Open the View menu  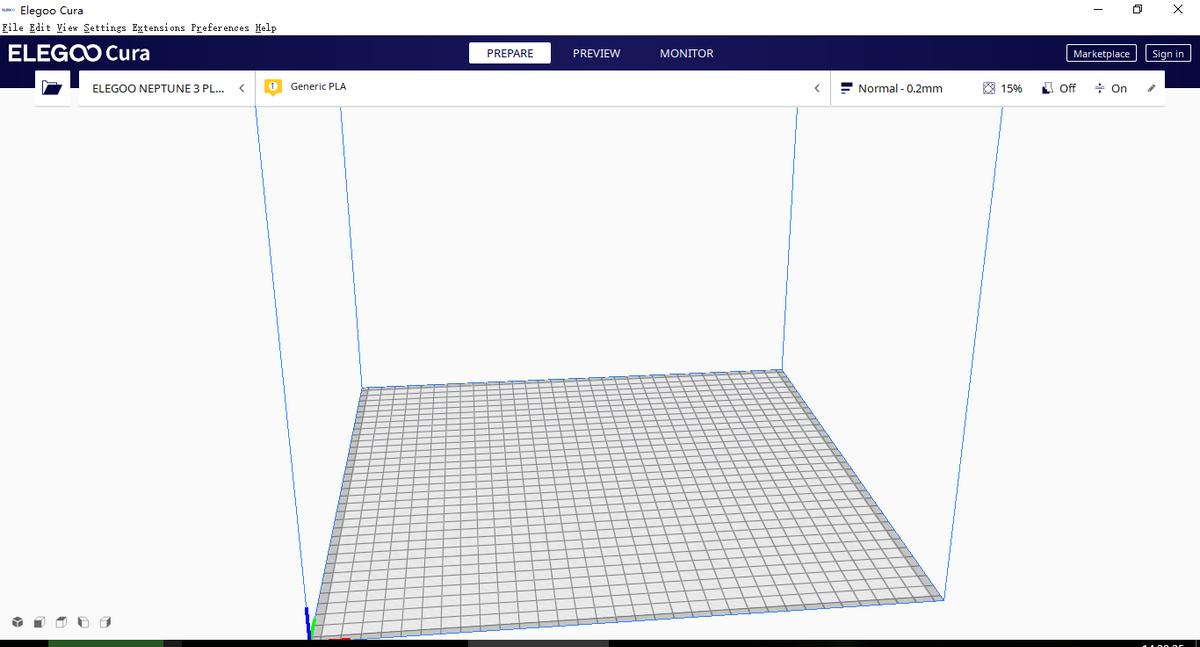point(68,28)
